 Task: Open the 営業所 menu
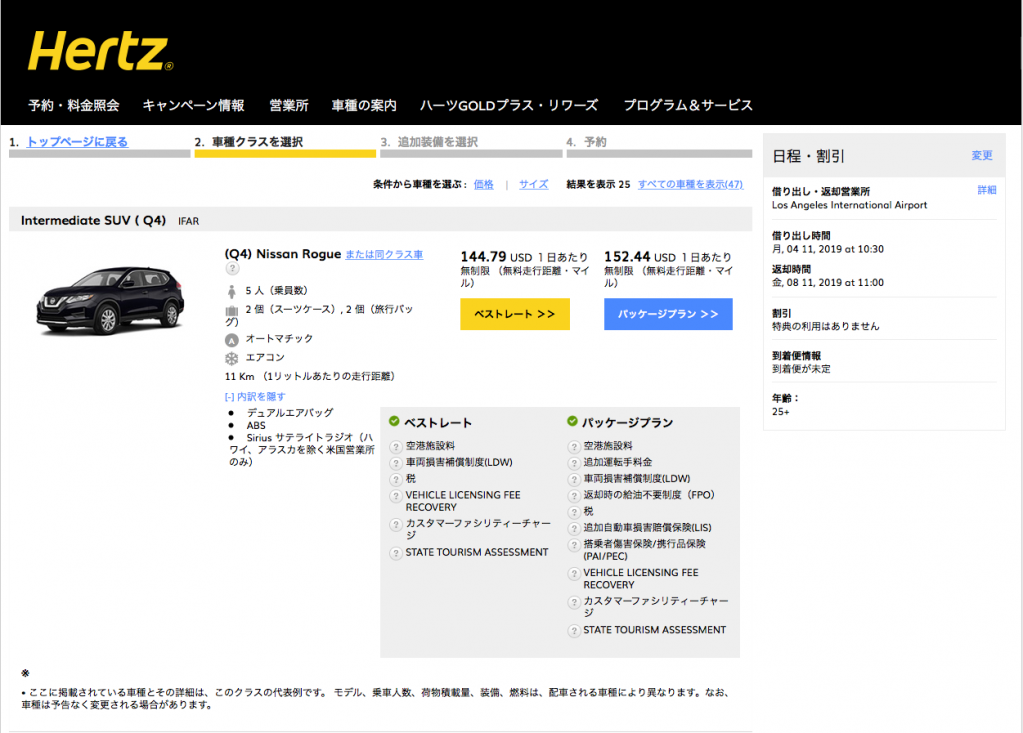pyautogui.click(x=288, y=105)
